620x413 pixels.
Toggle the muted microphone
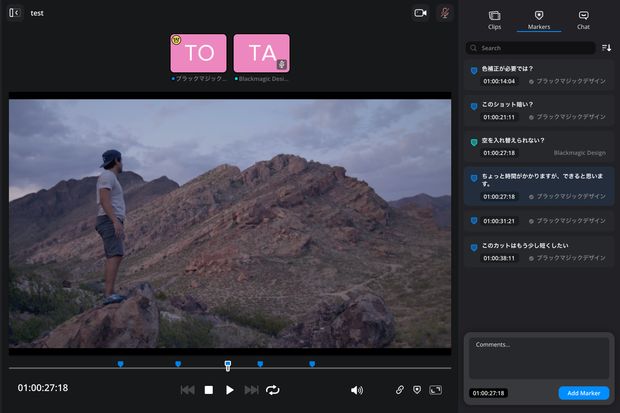pos(445,13)
